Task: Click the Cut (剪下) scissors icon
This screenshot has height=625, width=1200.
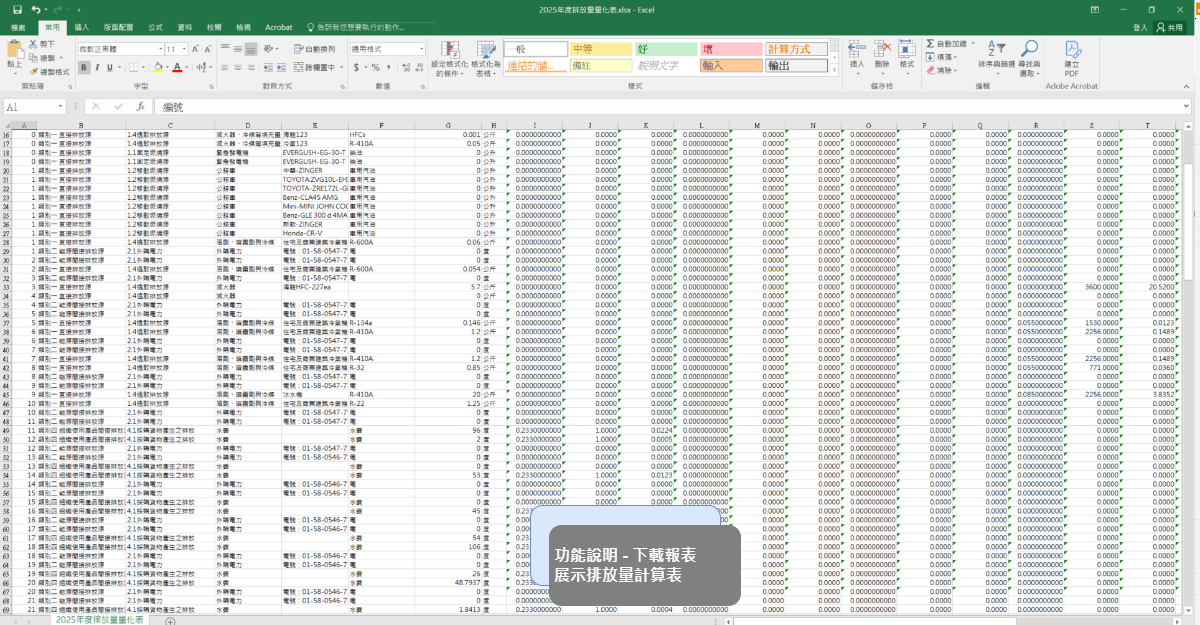Action: click(x=35, y=45)
